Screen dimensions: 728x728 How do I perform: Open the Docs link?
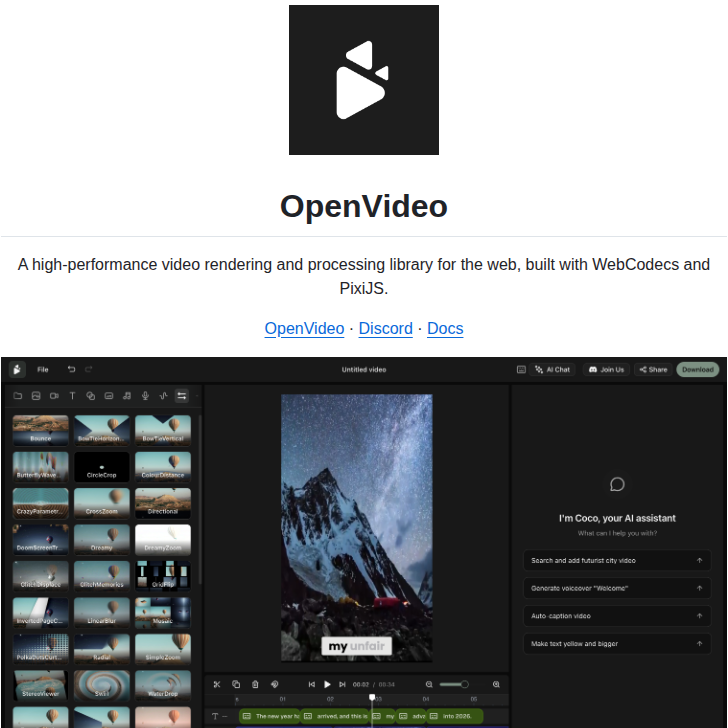pyautogui.click(x=445, y=328)
